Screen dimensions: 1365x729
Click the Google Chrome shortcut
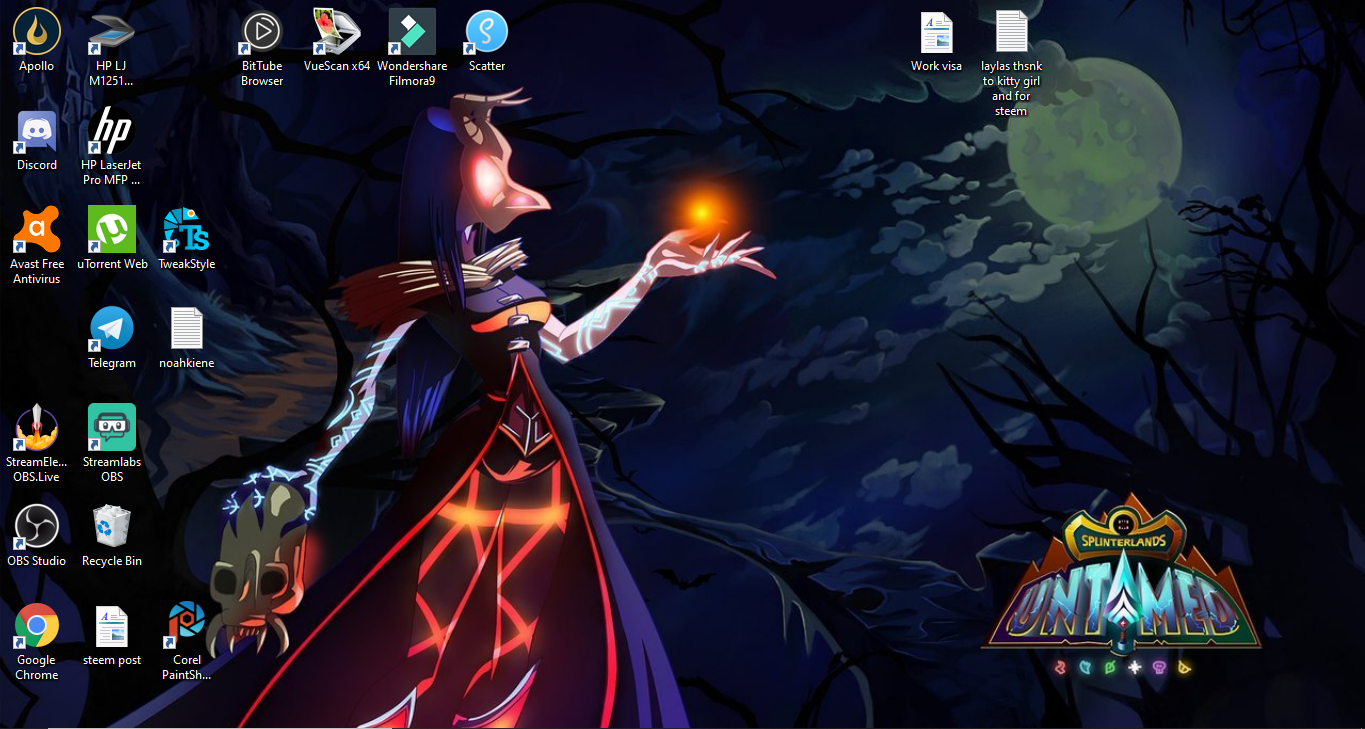pyautogui.click(x=37, y=625)
